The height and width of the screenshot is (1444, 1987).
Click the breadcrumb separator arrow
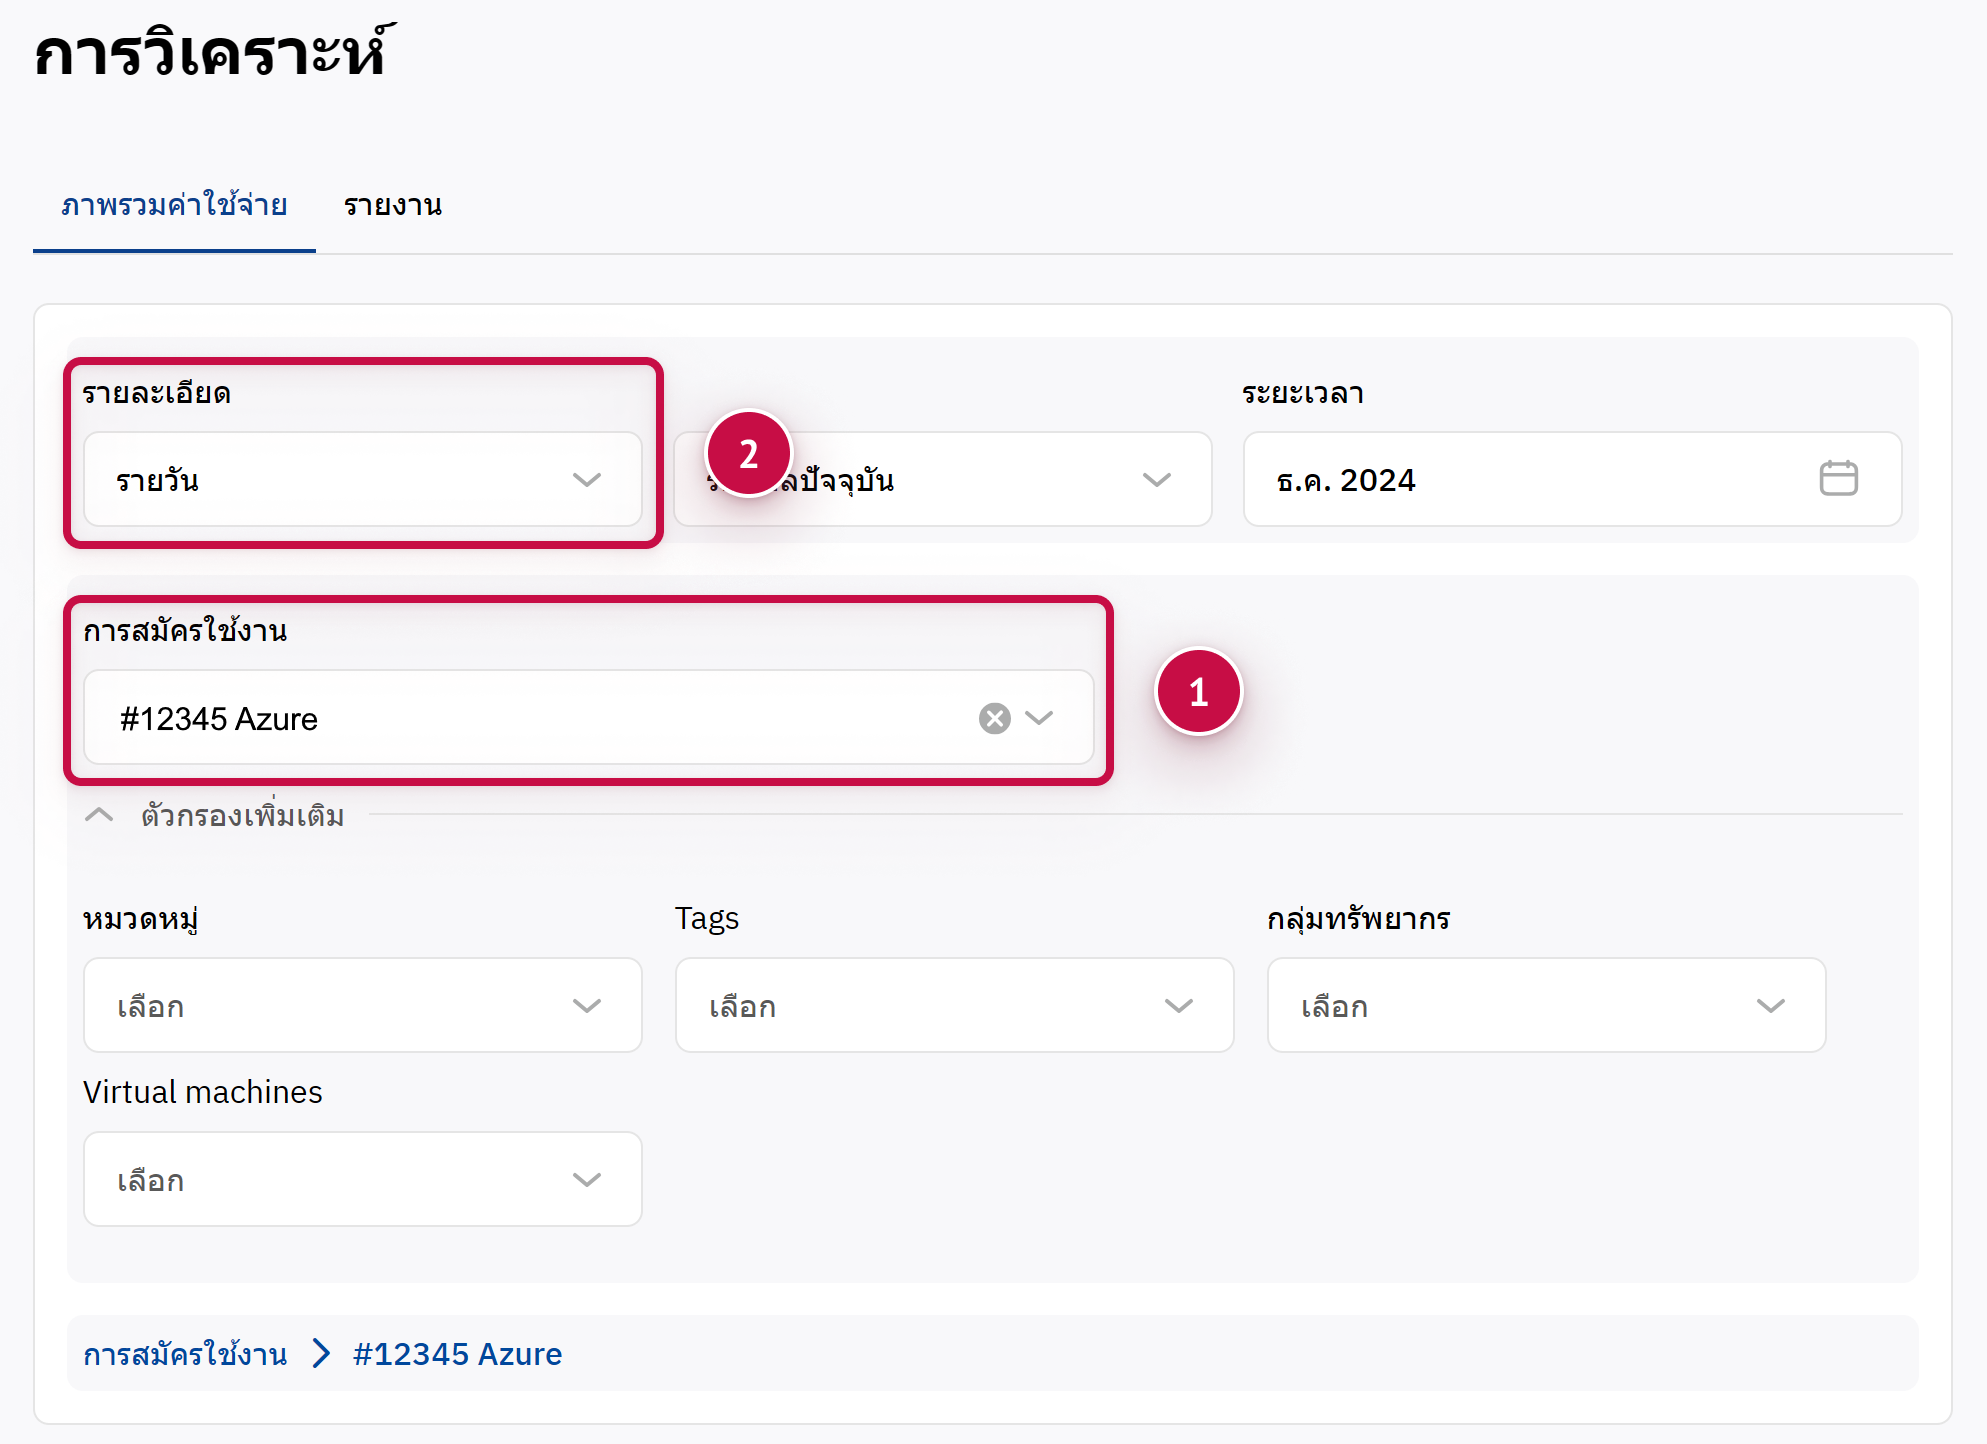pos(321,1354)
